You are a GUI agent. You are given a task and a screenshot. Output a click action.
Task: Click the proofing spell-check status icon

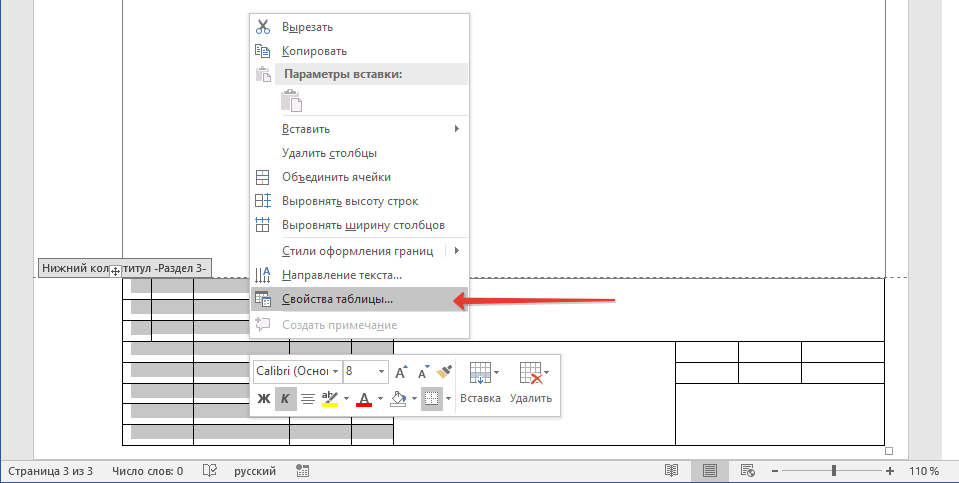(x=210, y=471)
